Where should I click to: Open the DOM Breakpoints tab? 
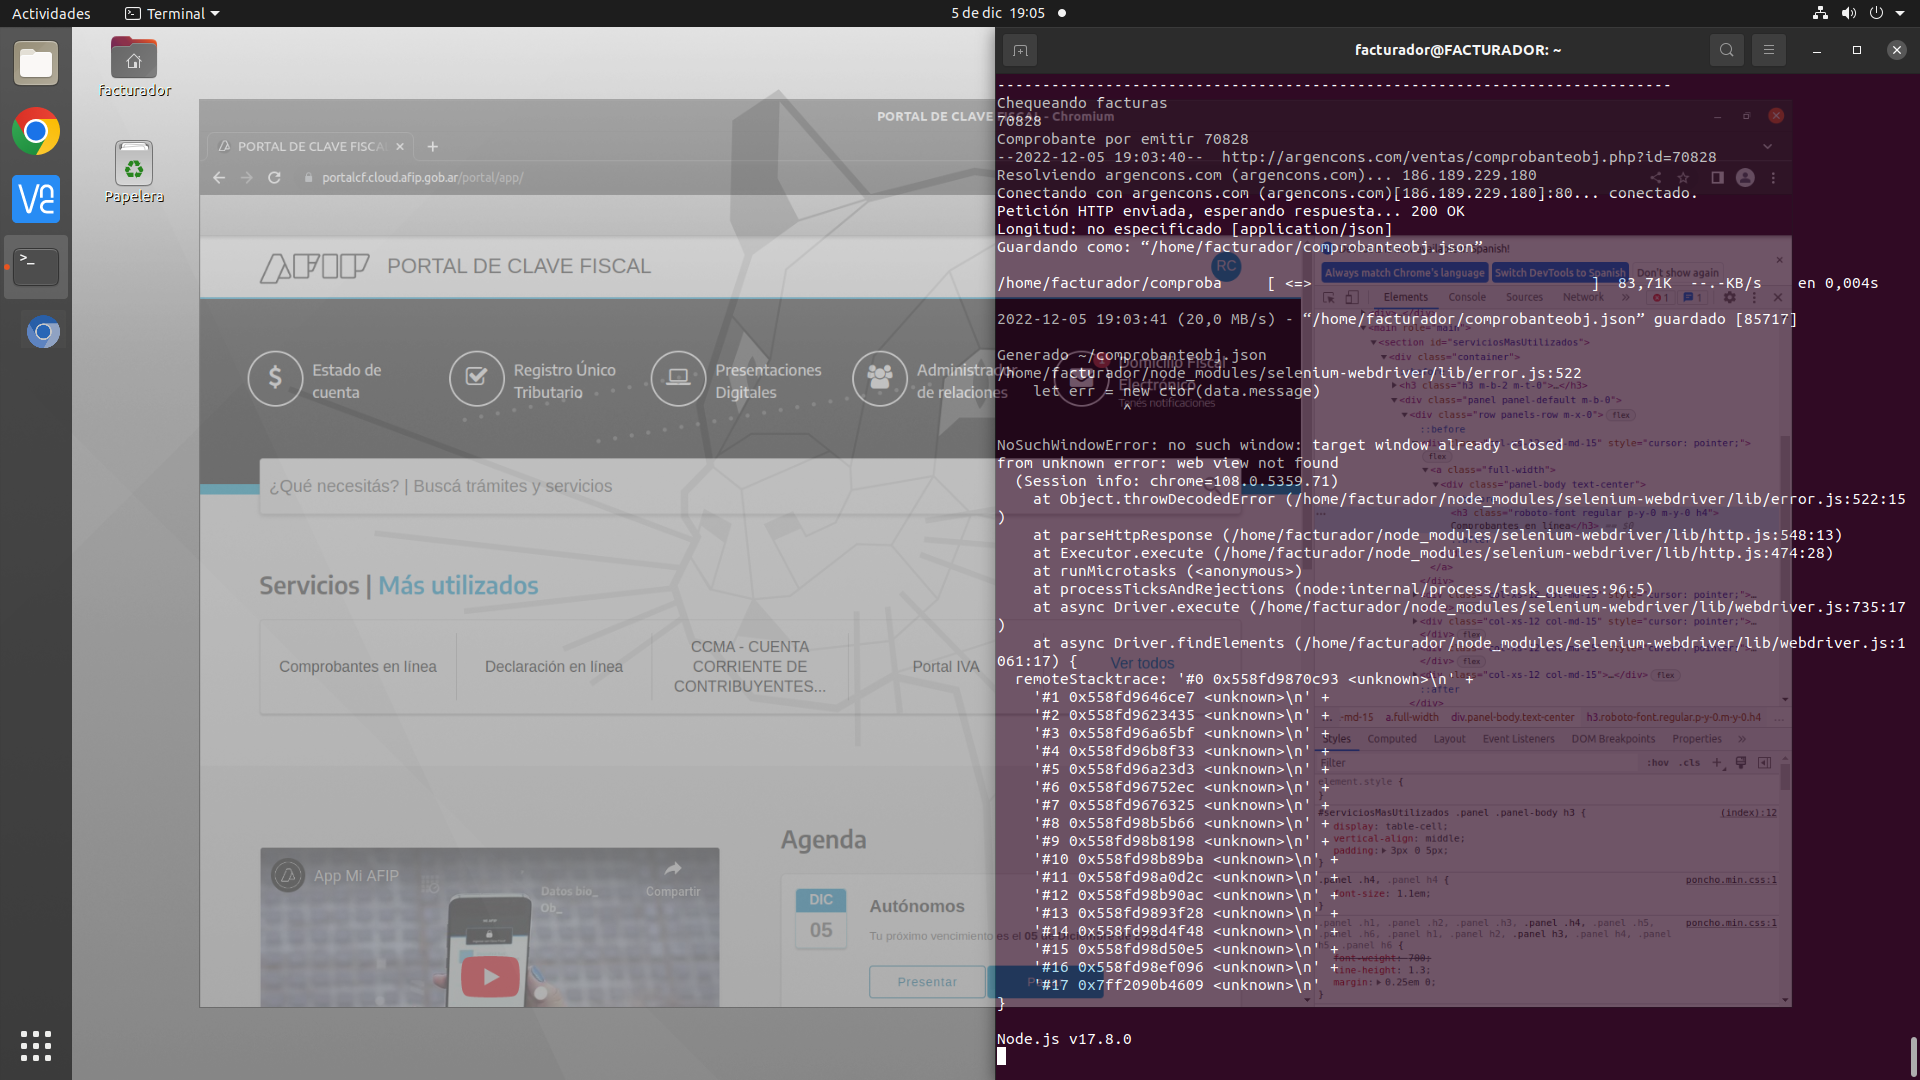pos(1613,739)
